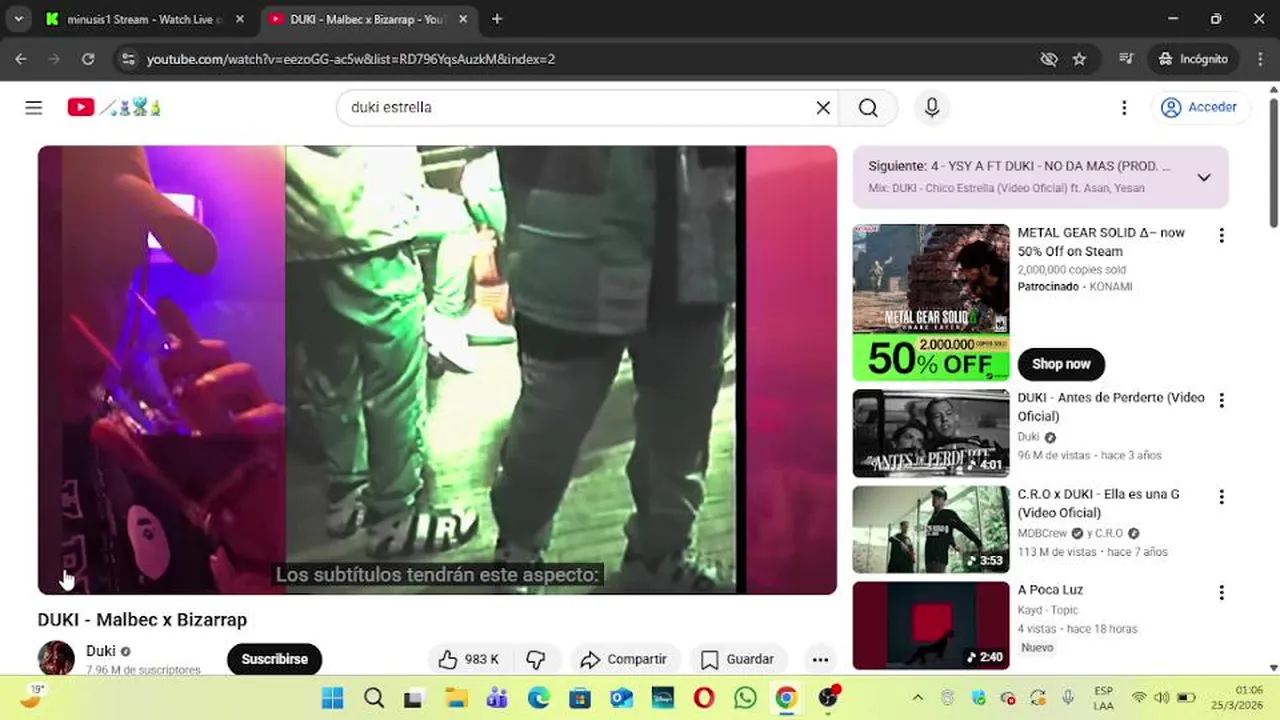Go back with the browser back arrow
The image size is (1280, 720).
[x=21, y=59]
